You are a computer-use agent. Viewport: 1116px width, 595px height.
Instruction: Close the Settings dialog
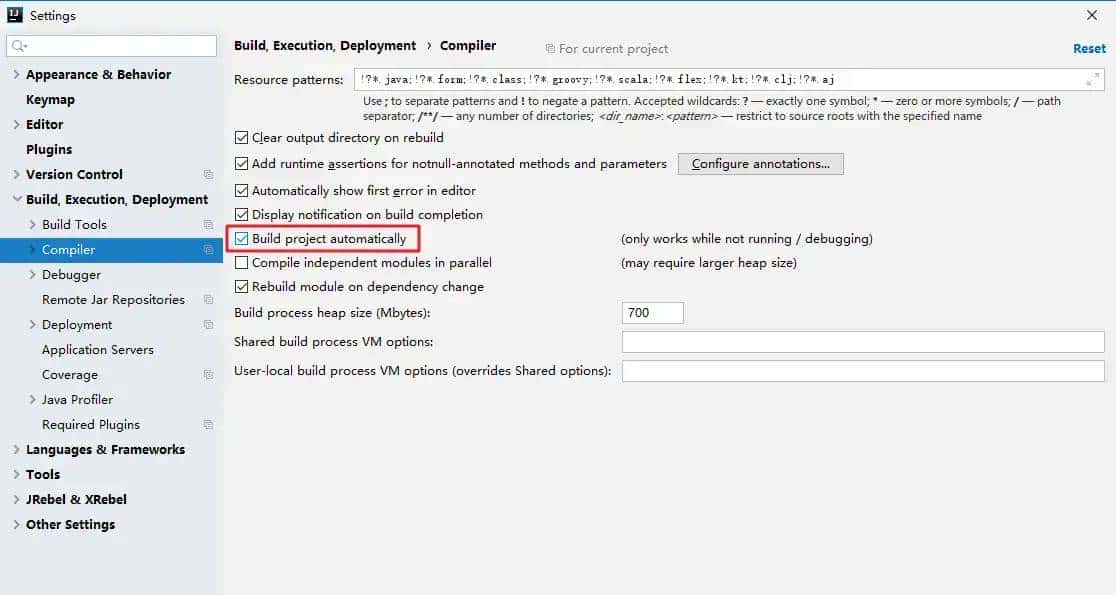pyautogui.click(x=1092, y=15)
